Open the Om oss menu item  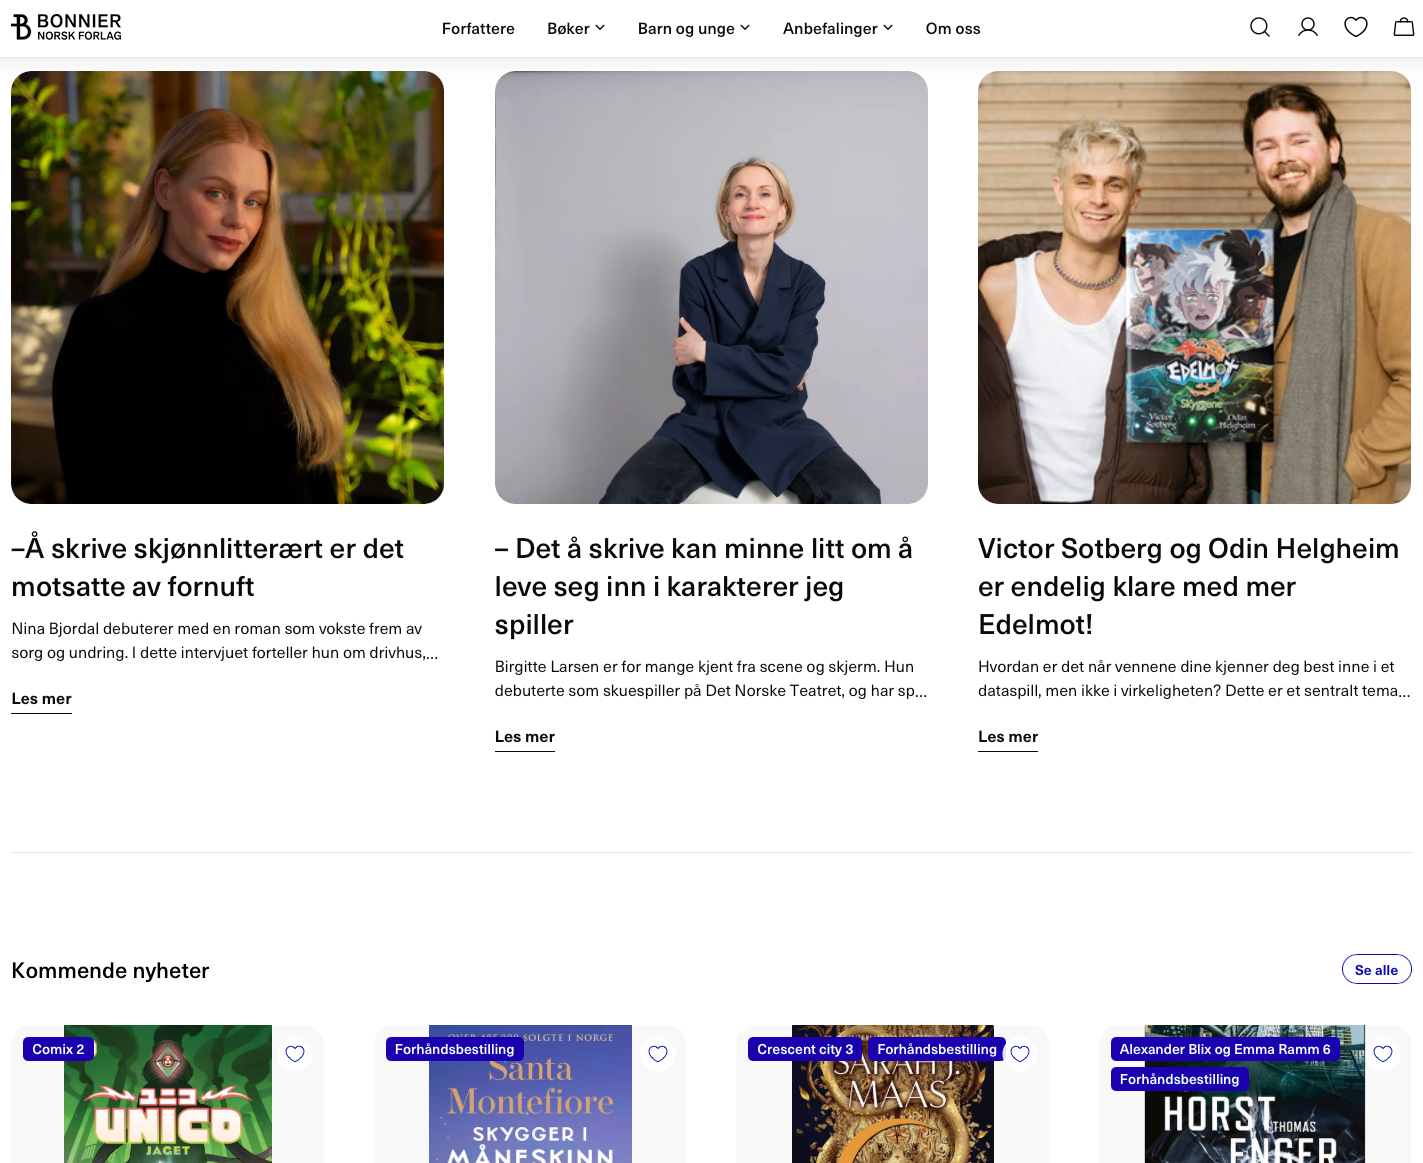tap(953, 28)
